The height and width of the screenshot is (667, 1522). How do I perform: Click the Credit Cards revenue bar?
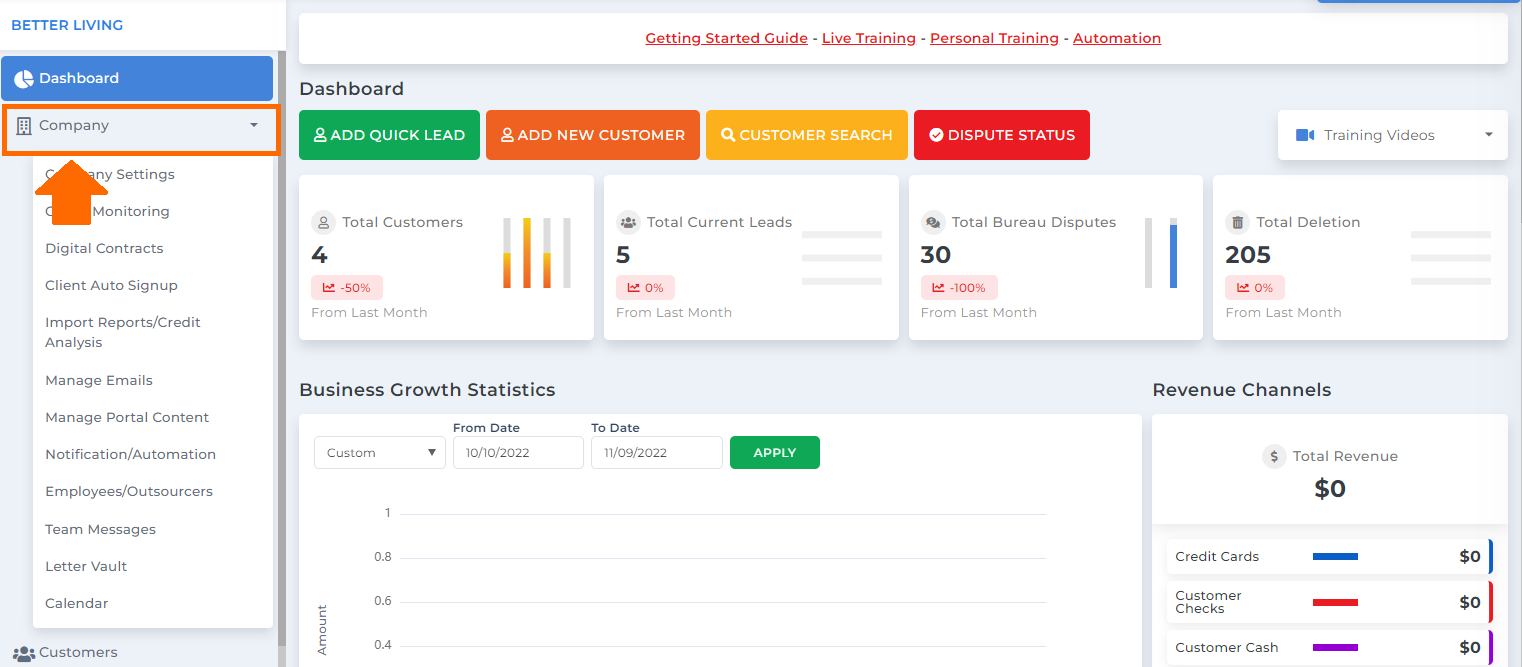coord(1335,557)
